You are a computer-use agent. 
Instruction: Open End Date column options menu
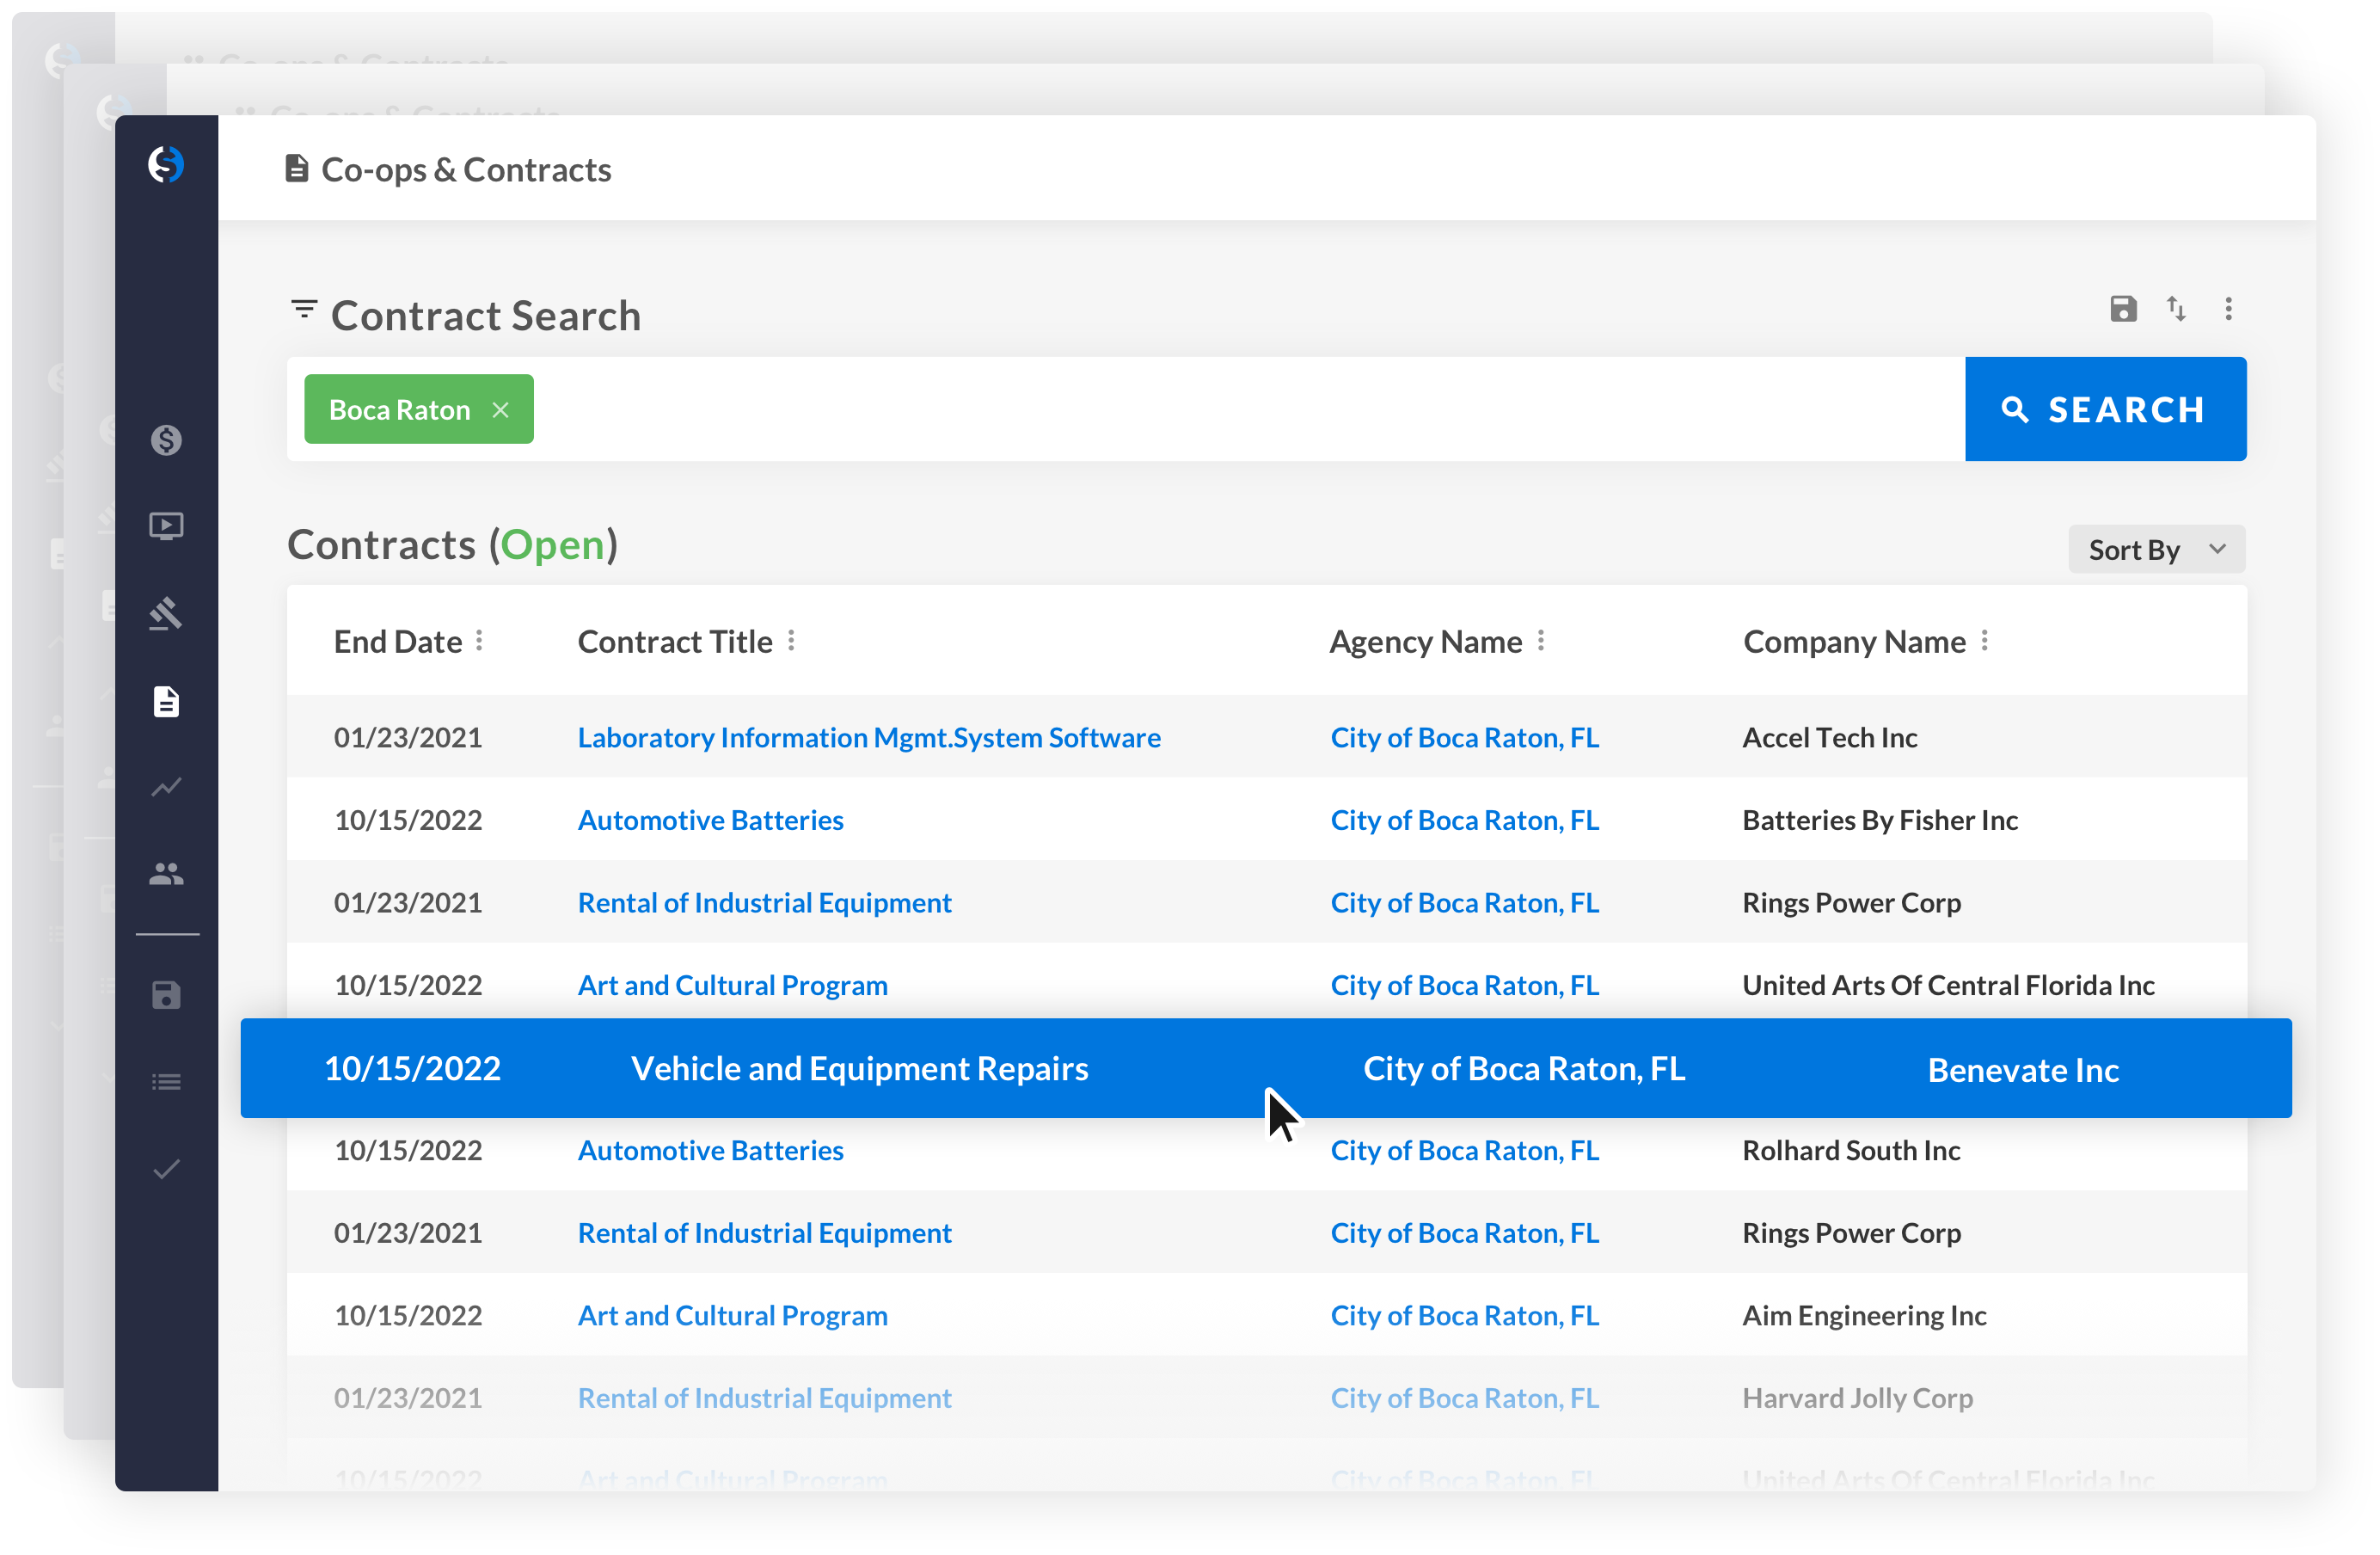click(x=479, y=641)
